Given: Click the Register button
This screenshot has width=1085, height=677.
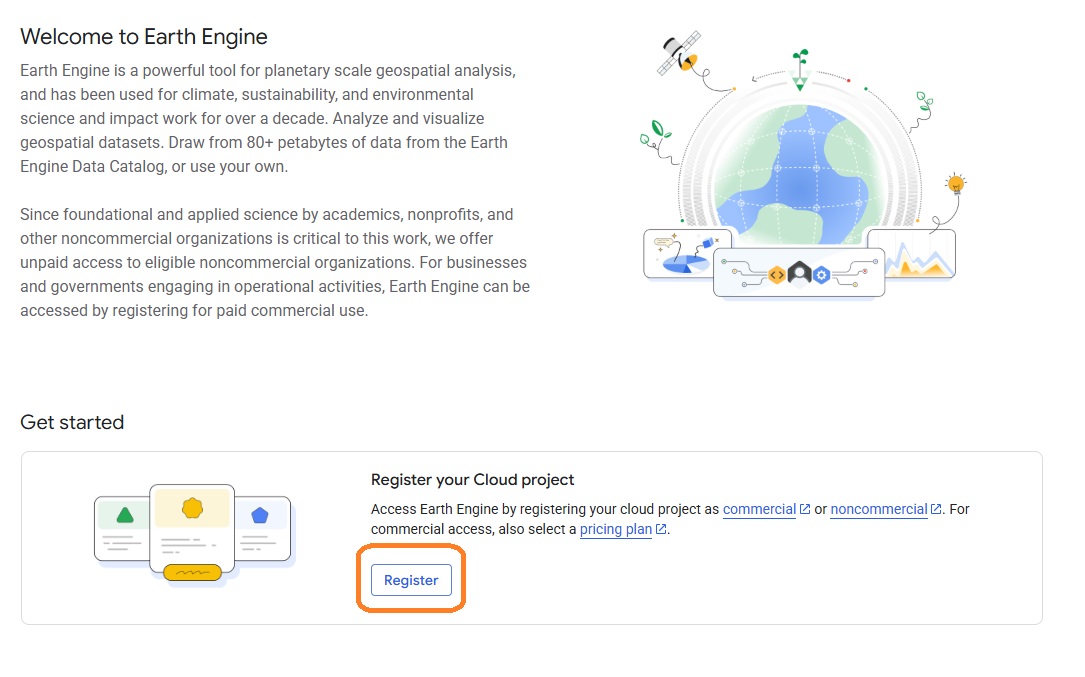Looking at the screenshot, I should (411, 580).
